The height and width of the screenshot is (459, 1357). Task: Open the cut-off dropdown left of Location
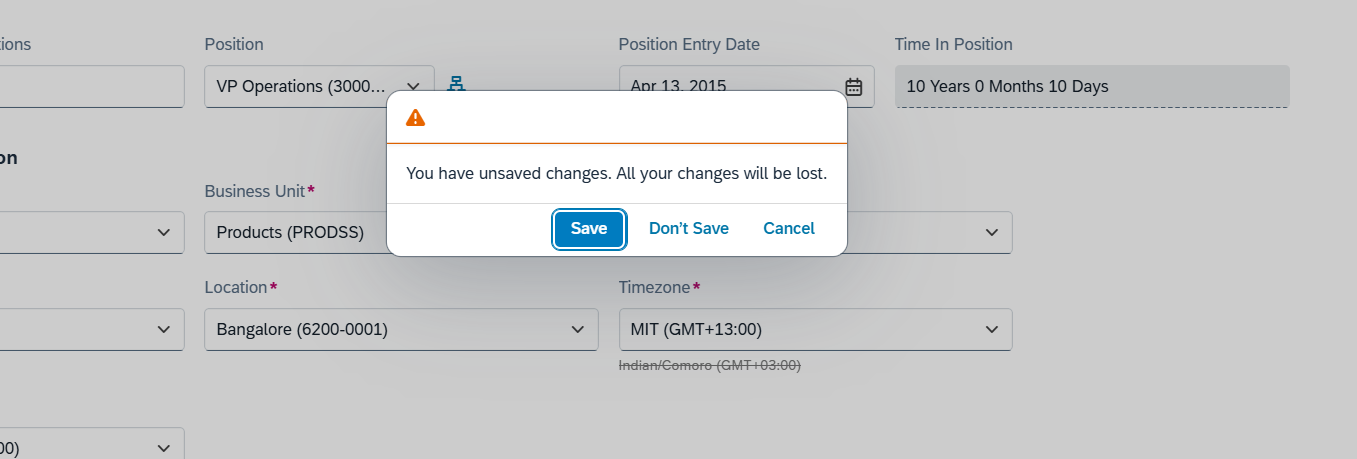click(x=92, y=329)
